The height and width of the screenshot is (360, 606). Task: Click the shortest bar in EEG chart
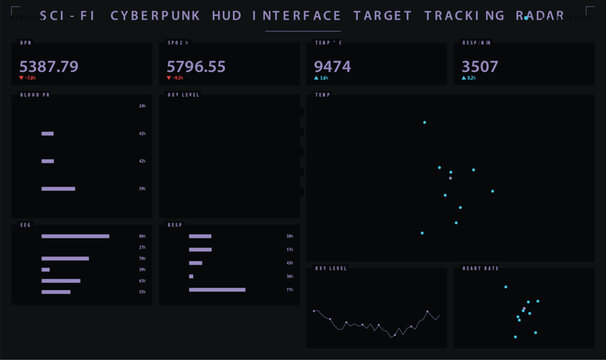click(x=46, y=270)
